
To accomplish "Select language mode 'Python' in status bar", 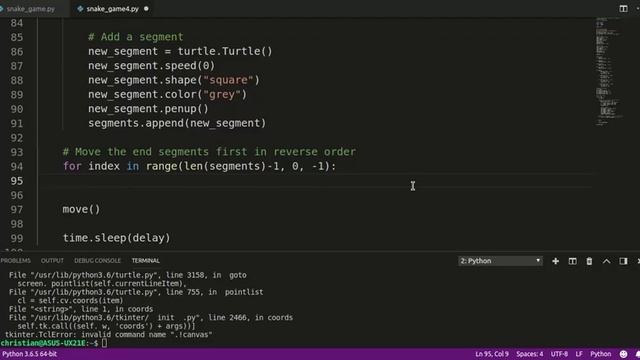I will click(x=601, y=354).
